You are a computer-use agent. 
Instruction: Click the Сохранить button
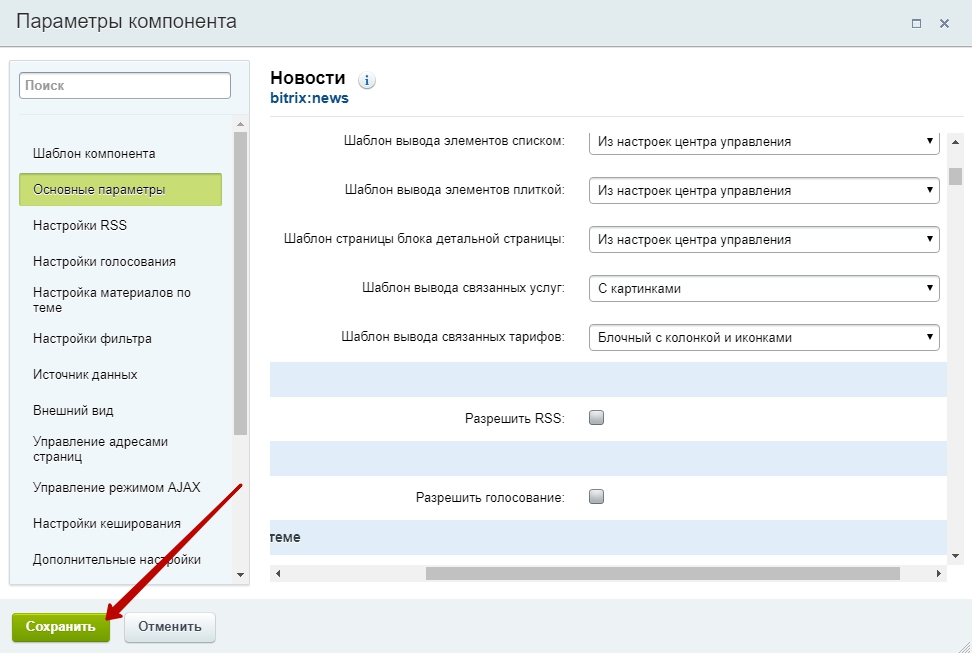coord(61,627)
